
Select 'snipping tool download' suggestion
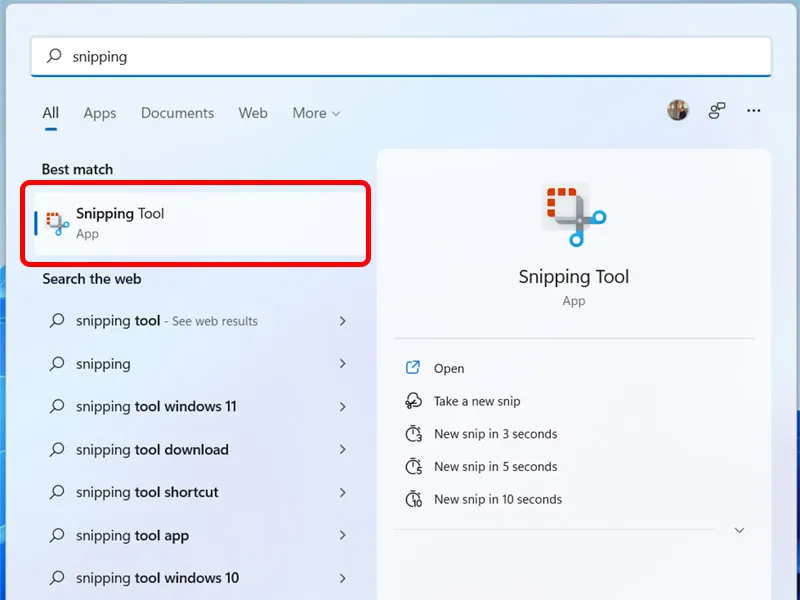point(197,449)
